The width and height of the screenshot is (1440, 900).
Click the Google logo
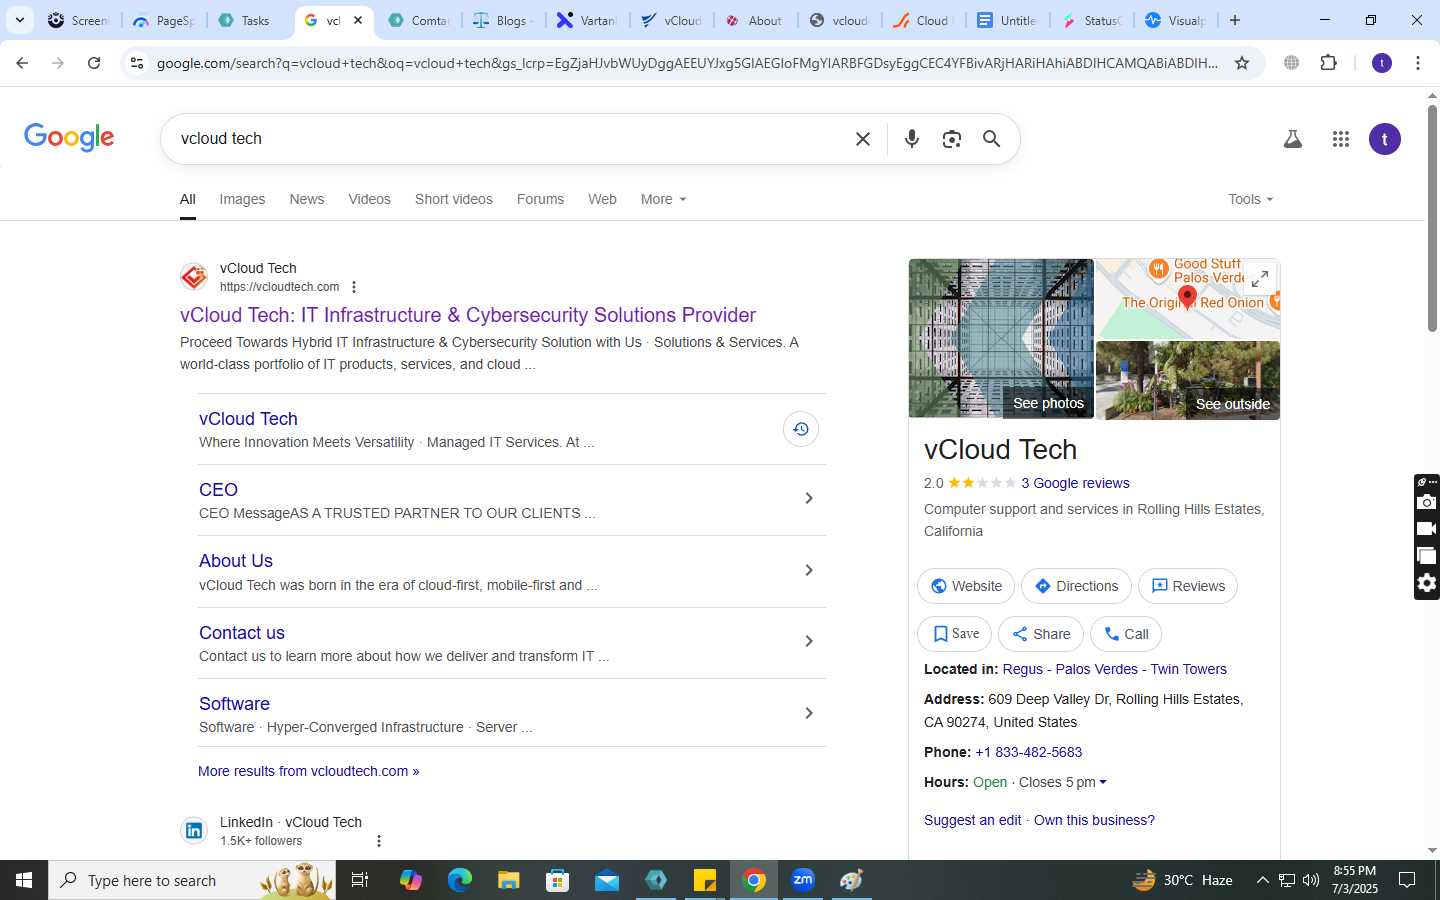(x=69, y=138)
